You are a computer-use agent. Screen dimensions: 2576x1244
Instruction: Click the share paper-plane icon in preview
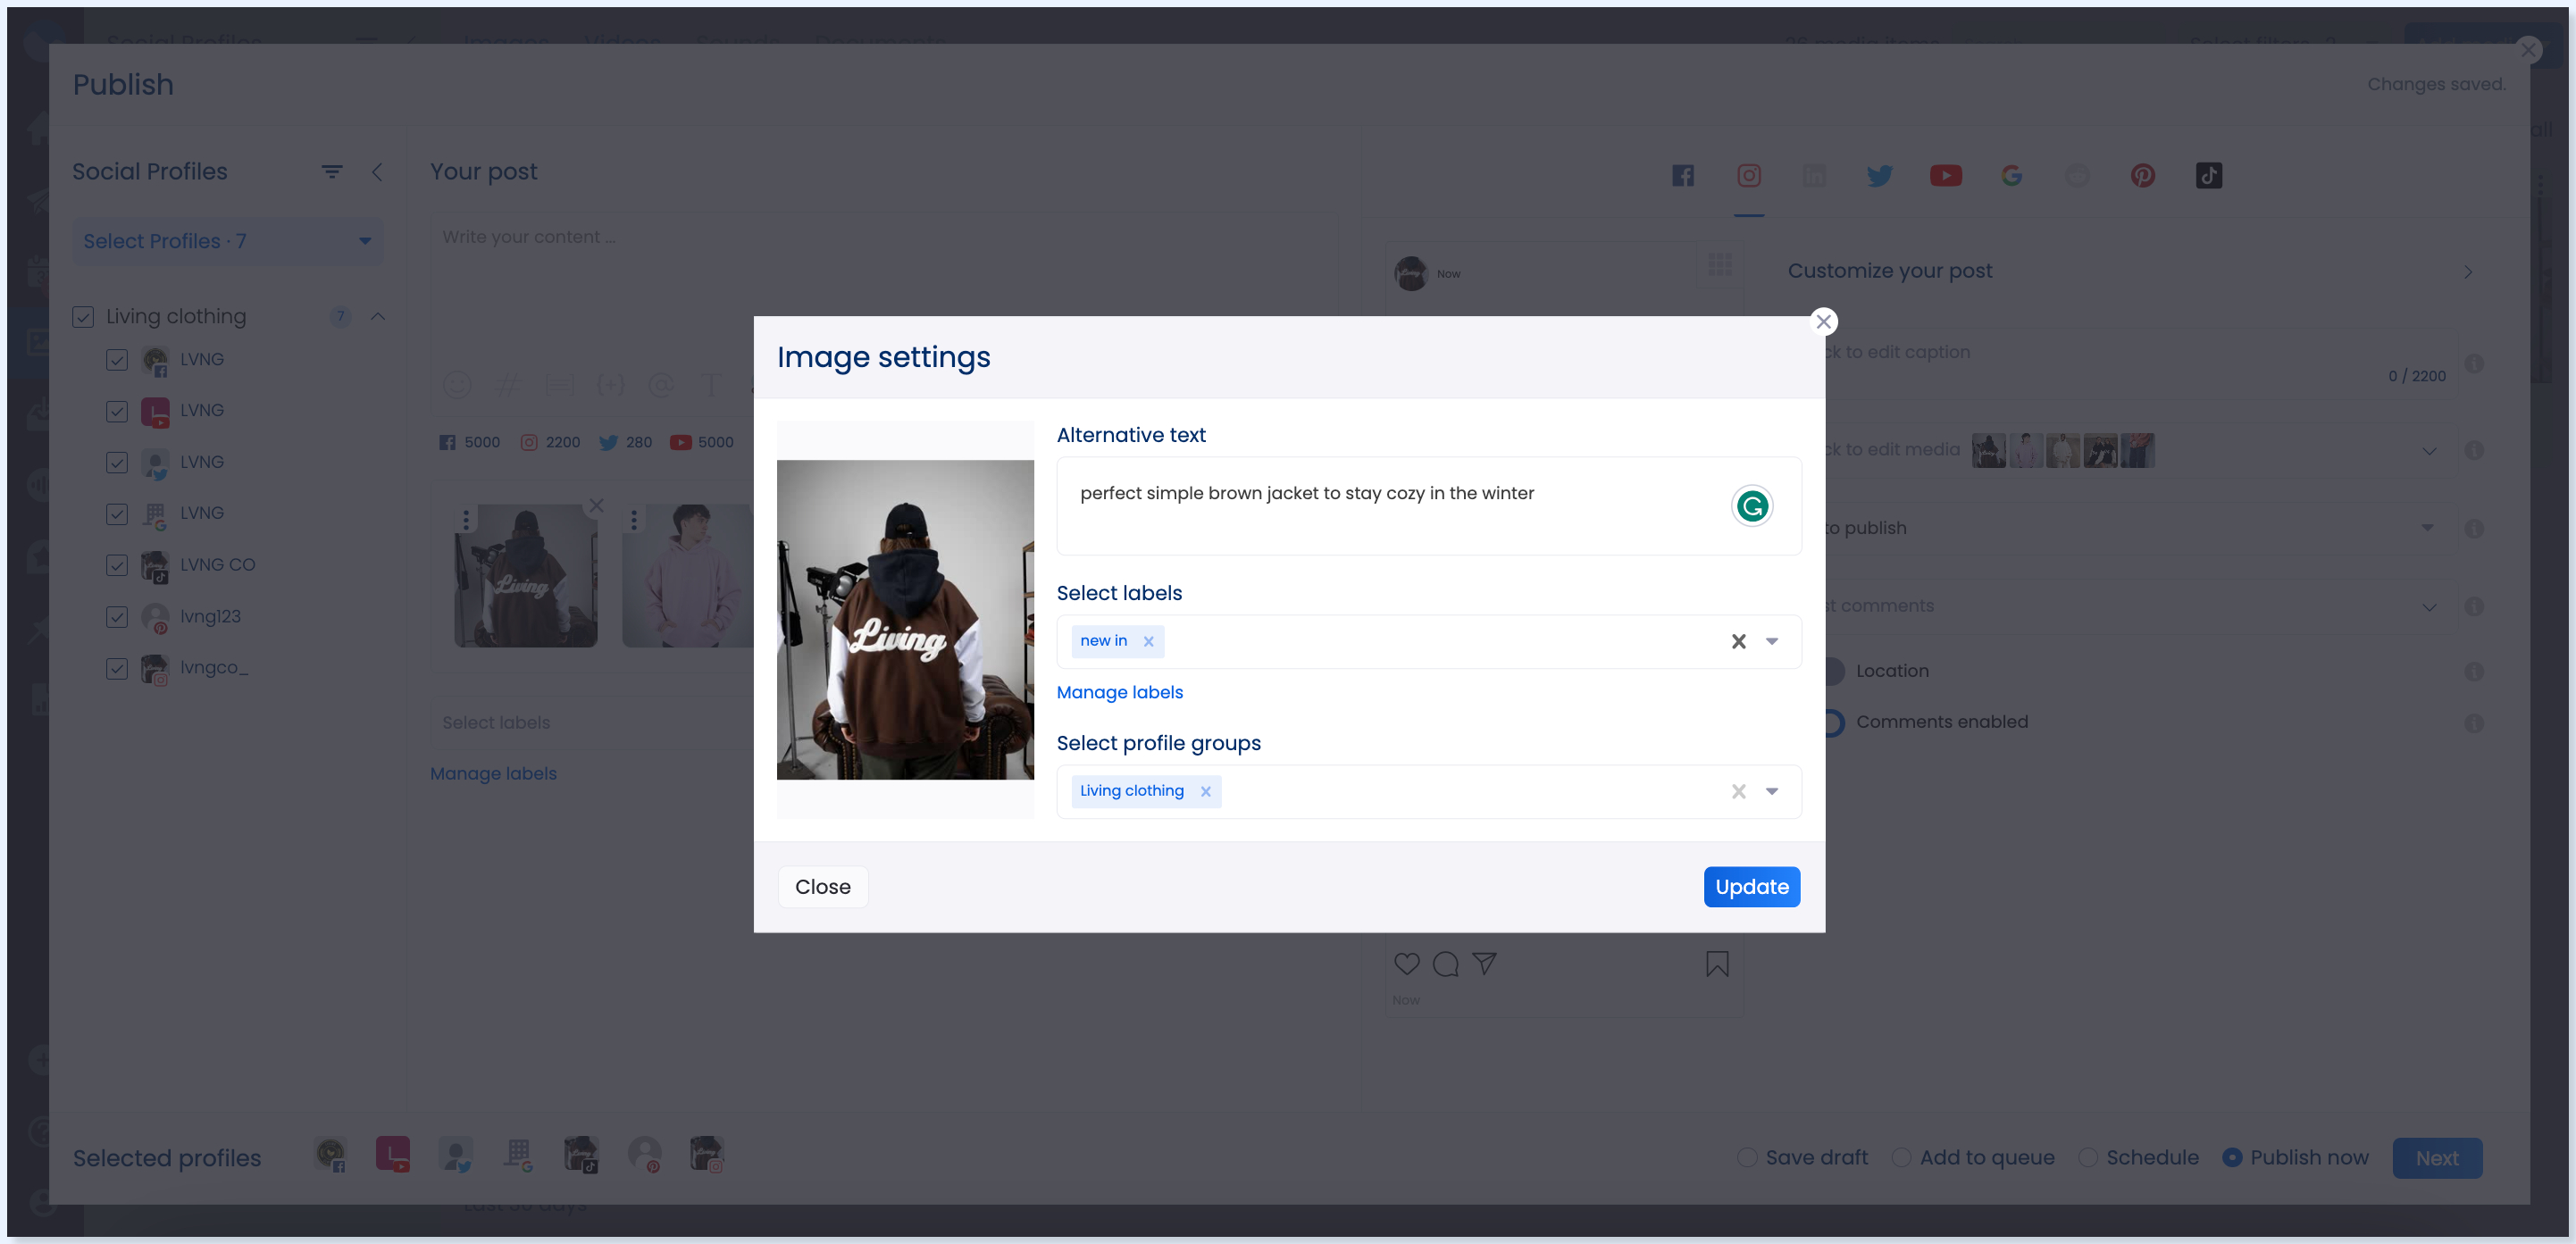(1484, 964)
